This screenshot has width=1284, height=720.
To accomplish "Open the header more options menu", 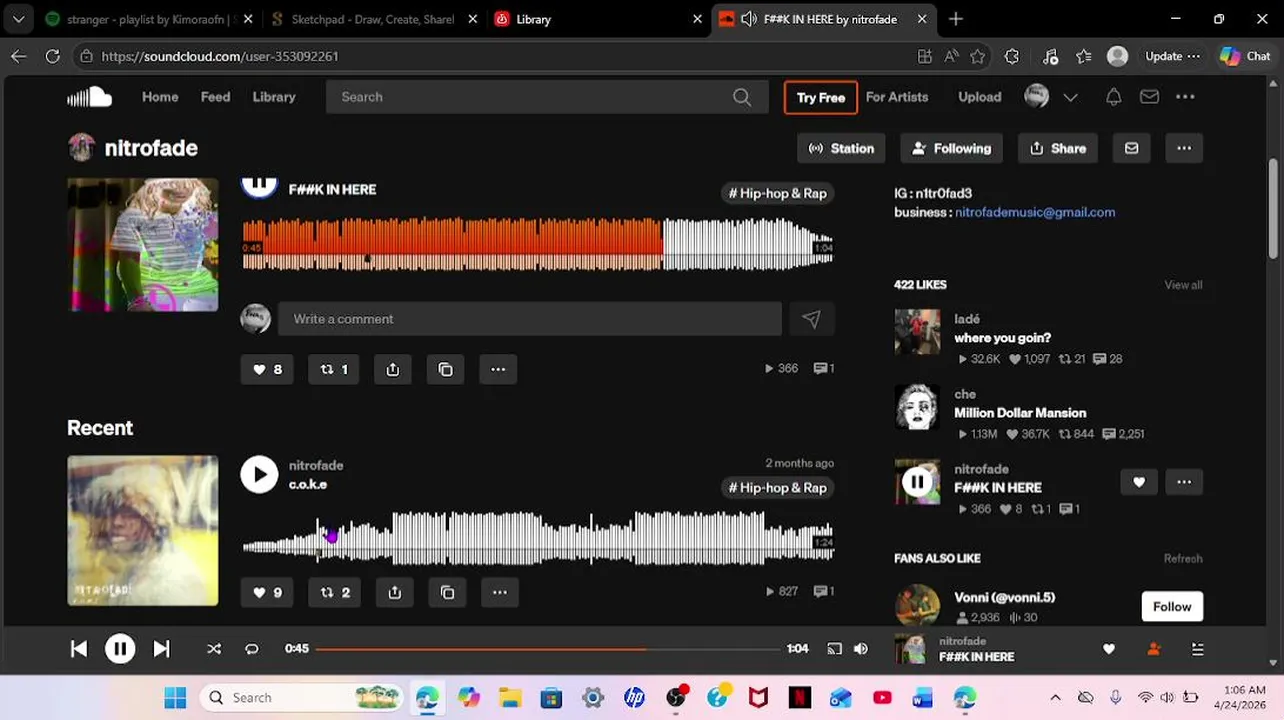I will pyautogui.click(x=1185, y=97).
